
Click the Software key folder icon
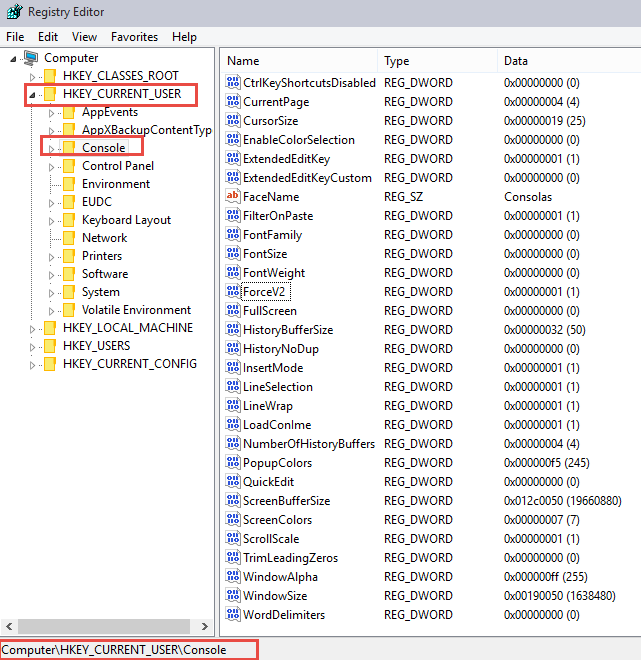tap(69, 274)
